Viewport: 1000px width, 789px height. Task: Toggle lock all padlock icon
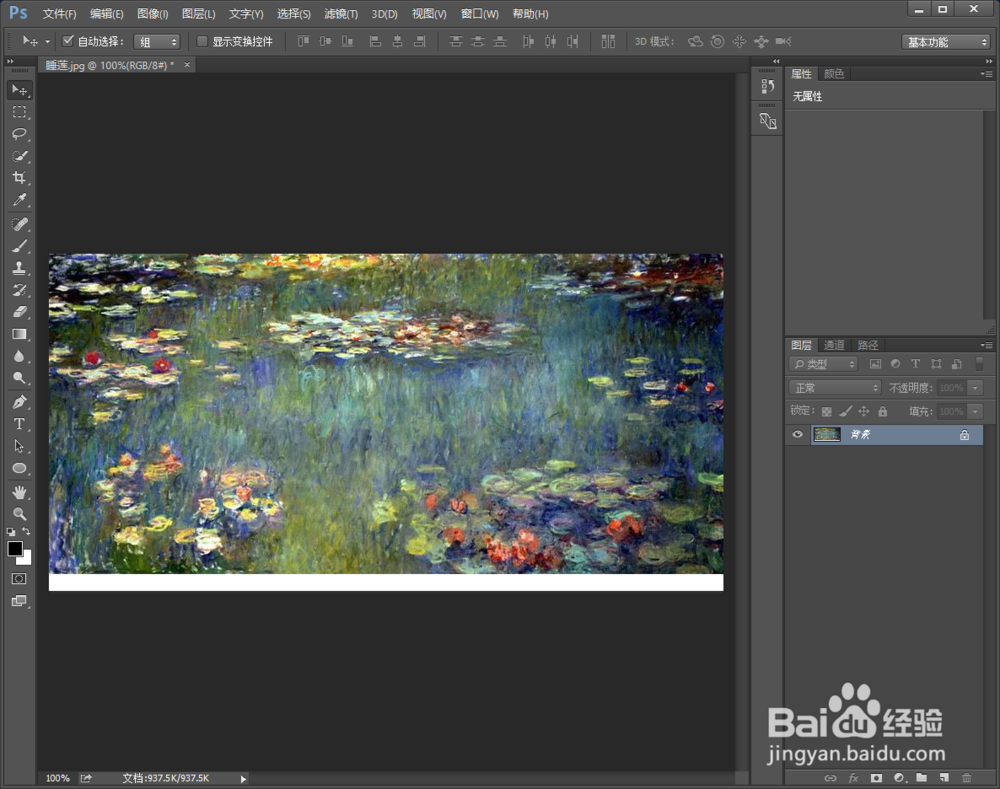point(883,411)
